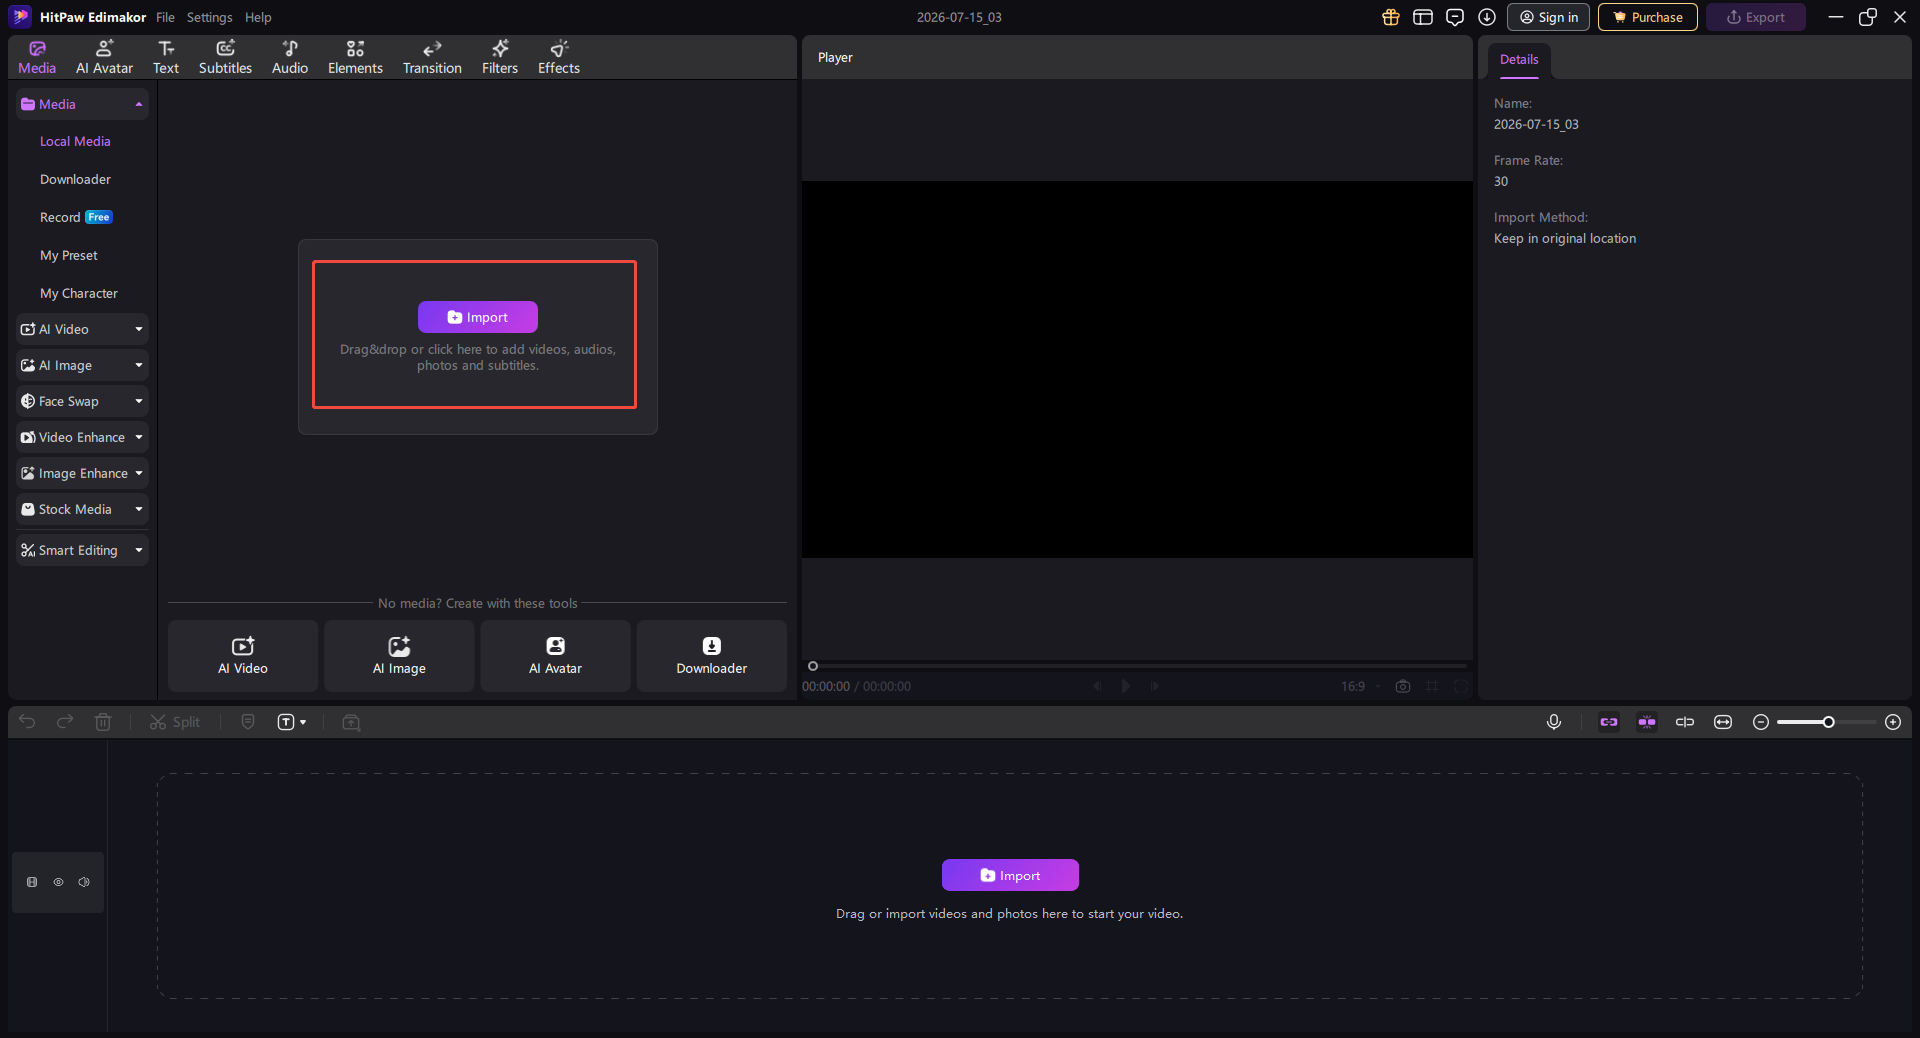Click the microphone voiceover icon

point(1554,722)
